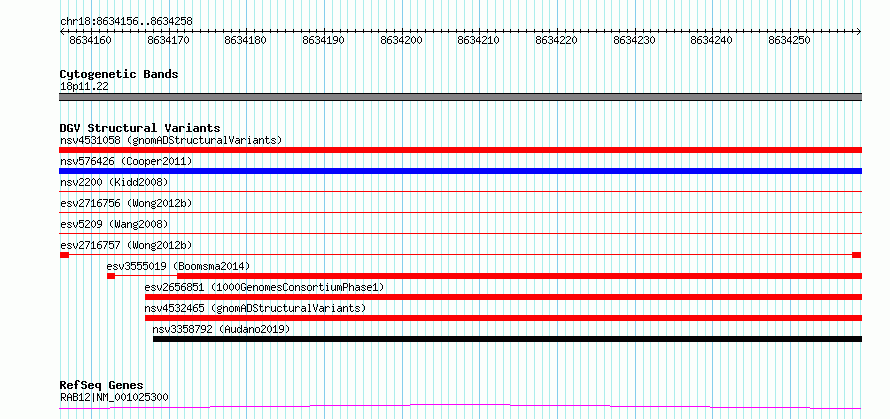Click the red esv2656851 variant bar
The height and width of the screenshot is (419, 890).
503,297
